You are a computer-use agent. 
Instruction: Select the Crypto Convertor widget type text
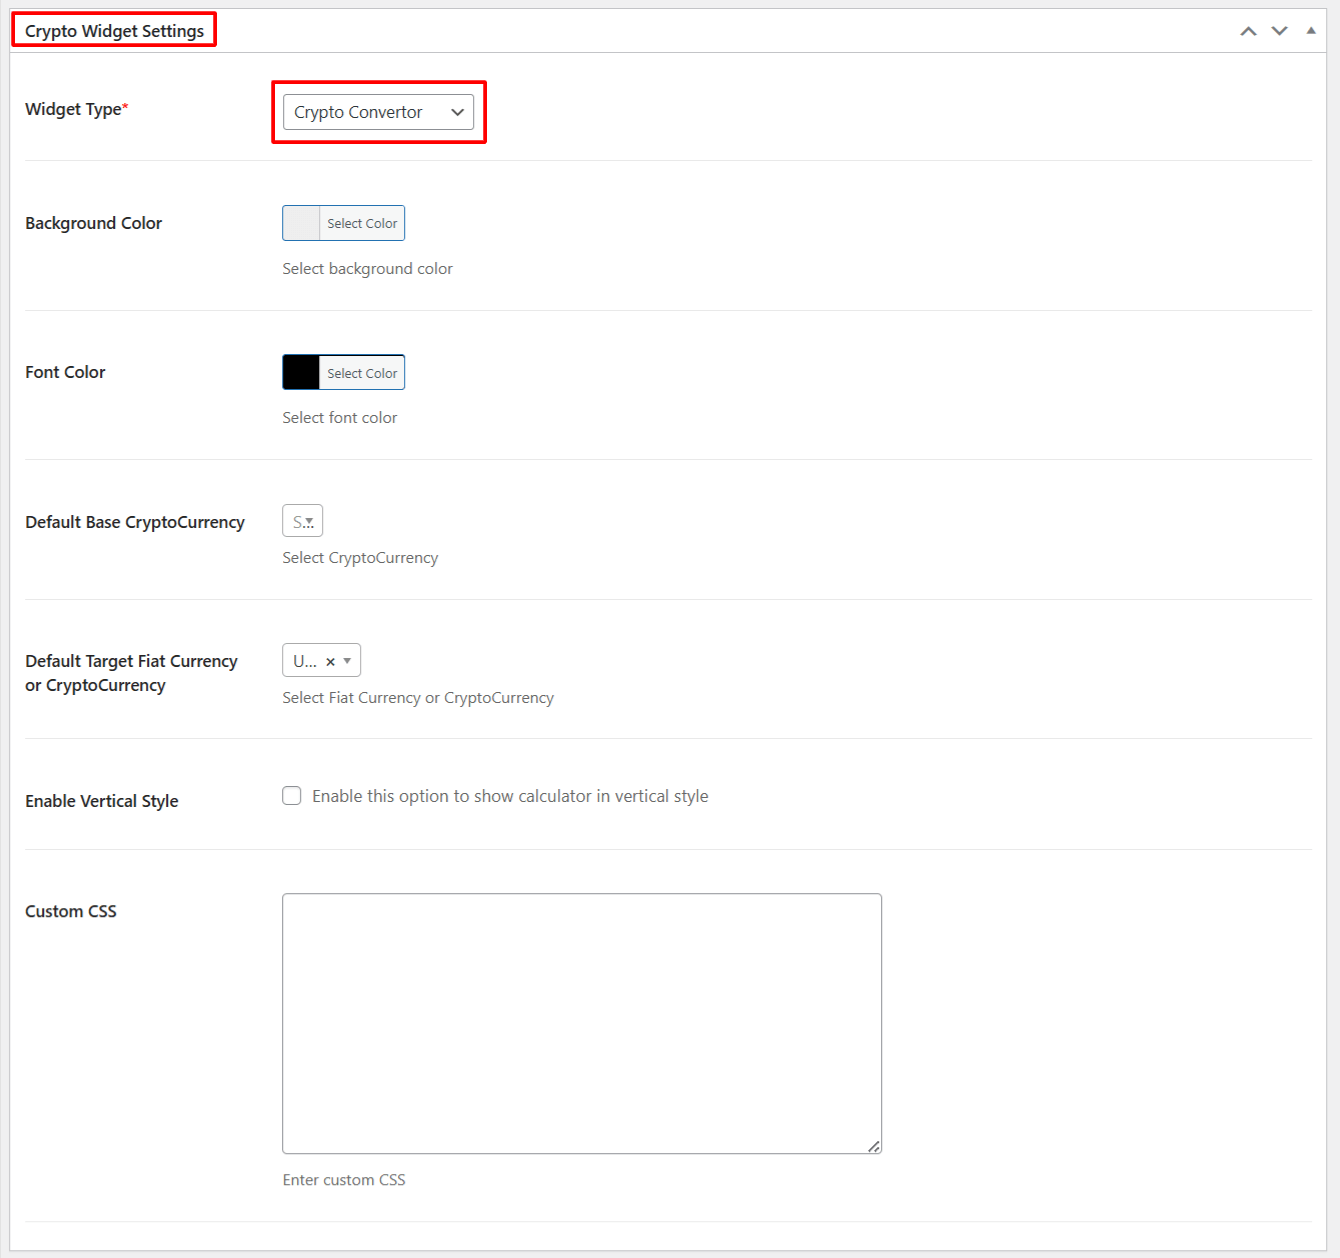358,112
